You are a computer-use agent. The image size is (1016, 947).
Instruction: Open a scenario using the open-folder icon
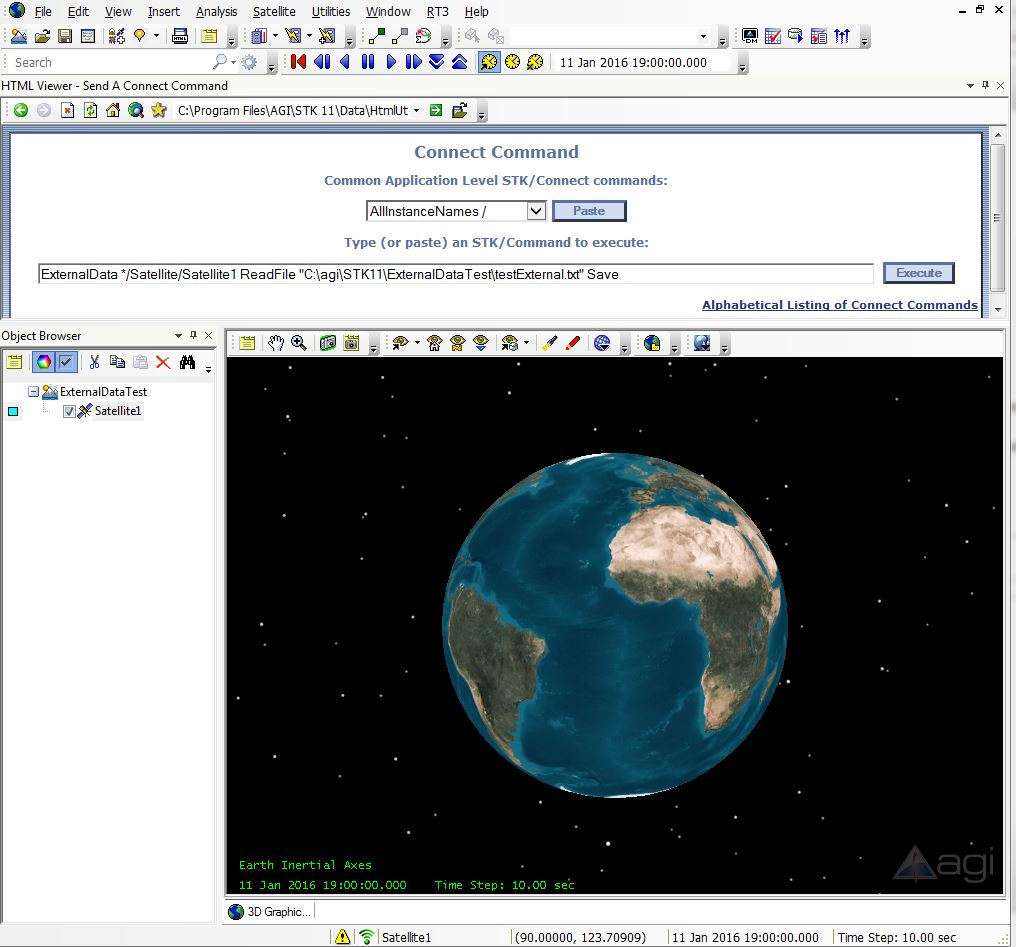pyautogui.click(x=42, y=36)
